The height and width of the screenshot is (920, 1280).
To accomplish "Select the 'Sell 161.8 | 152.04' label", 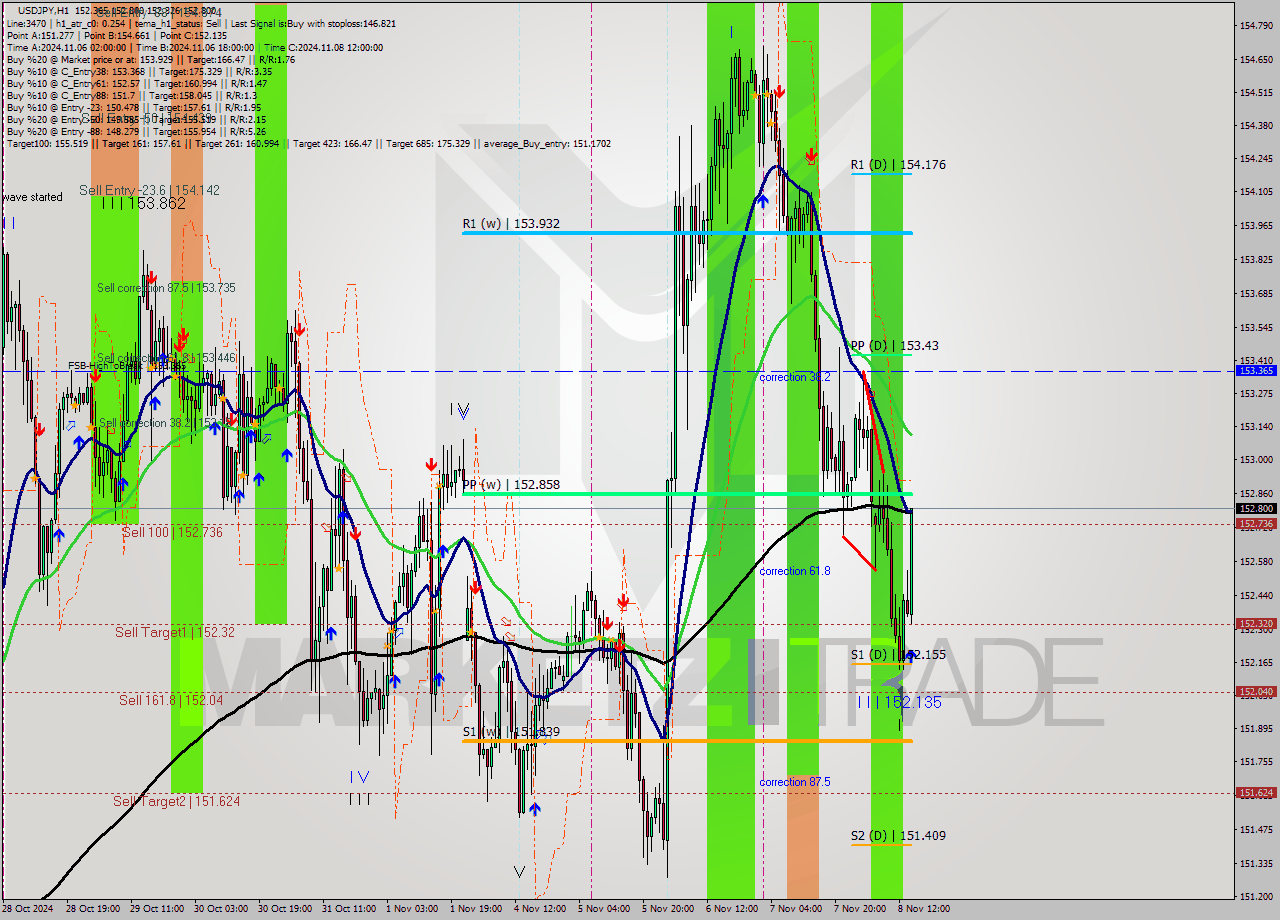I will tap(171, 700).
